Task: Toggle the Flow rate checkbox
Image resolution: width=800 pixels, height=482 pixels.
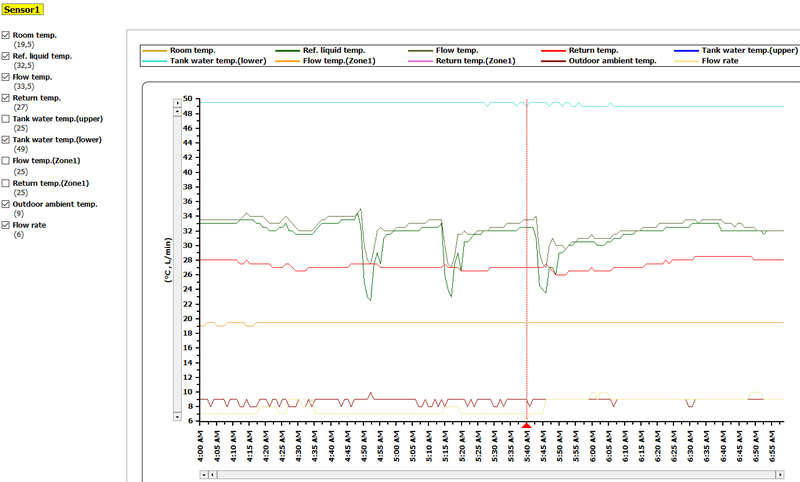Action: tap(6, 225)
